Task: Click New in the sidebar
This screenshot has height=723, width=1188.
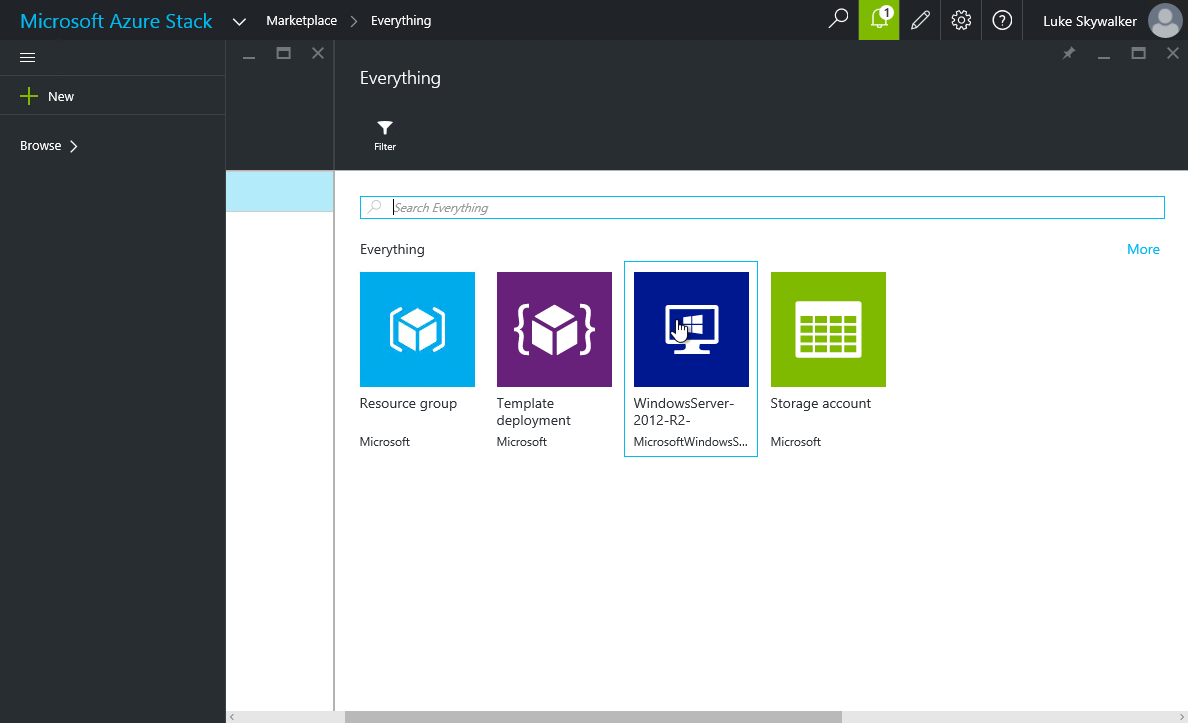Action: (x=61, y=96)
